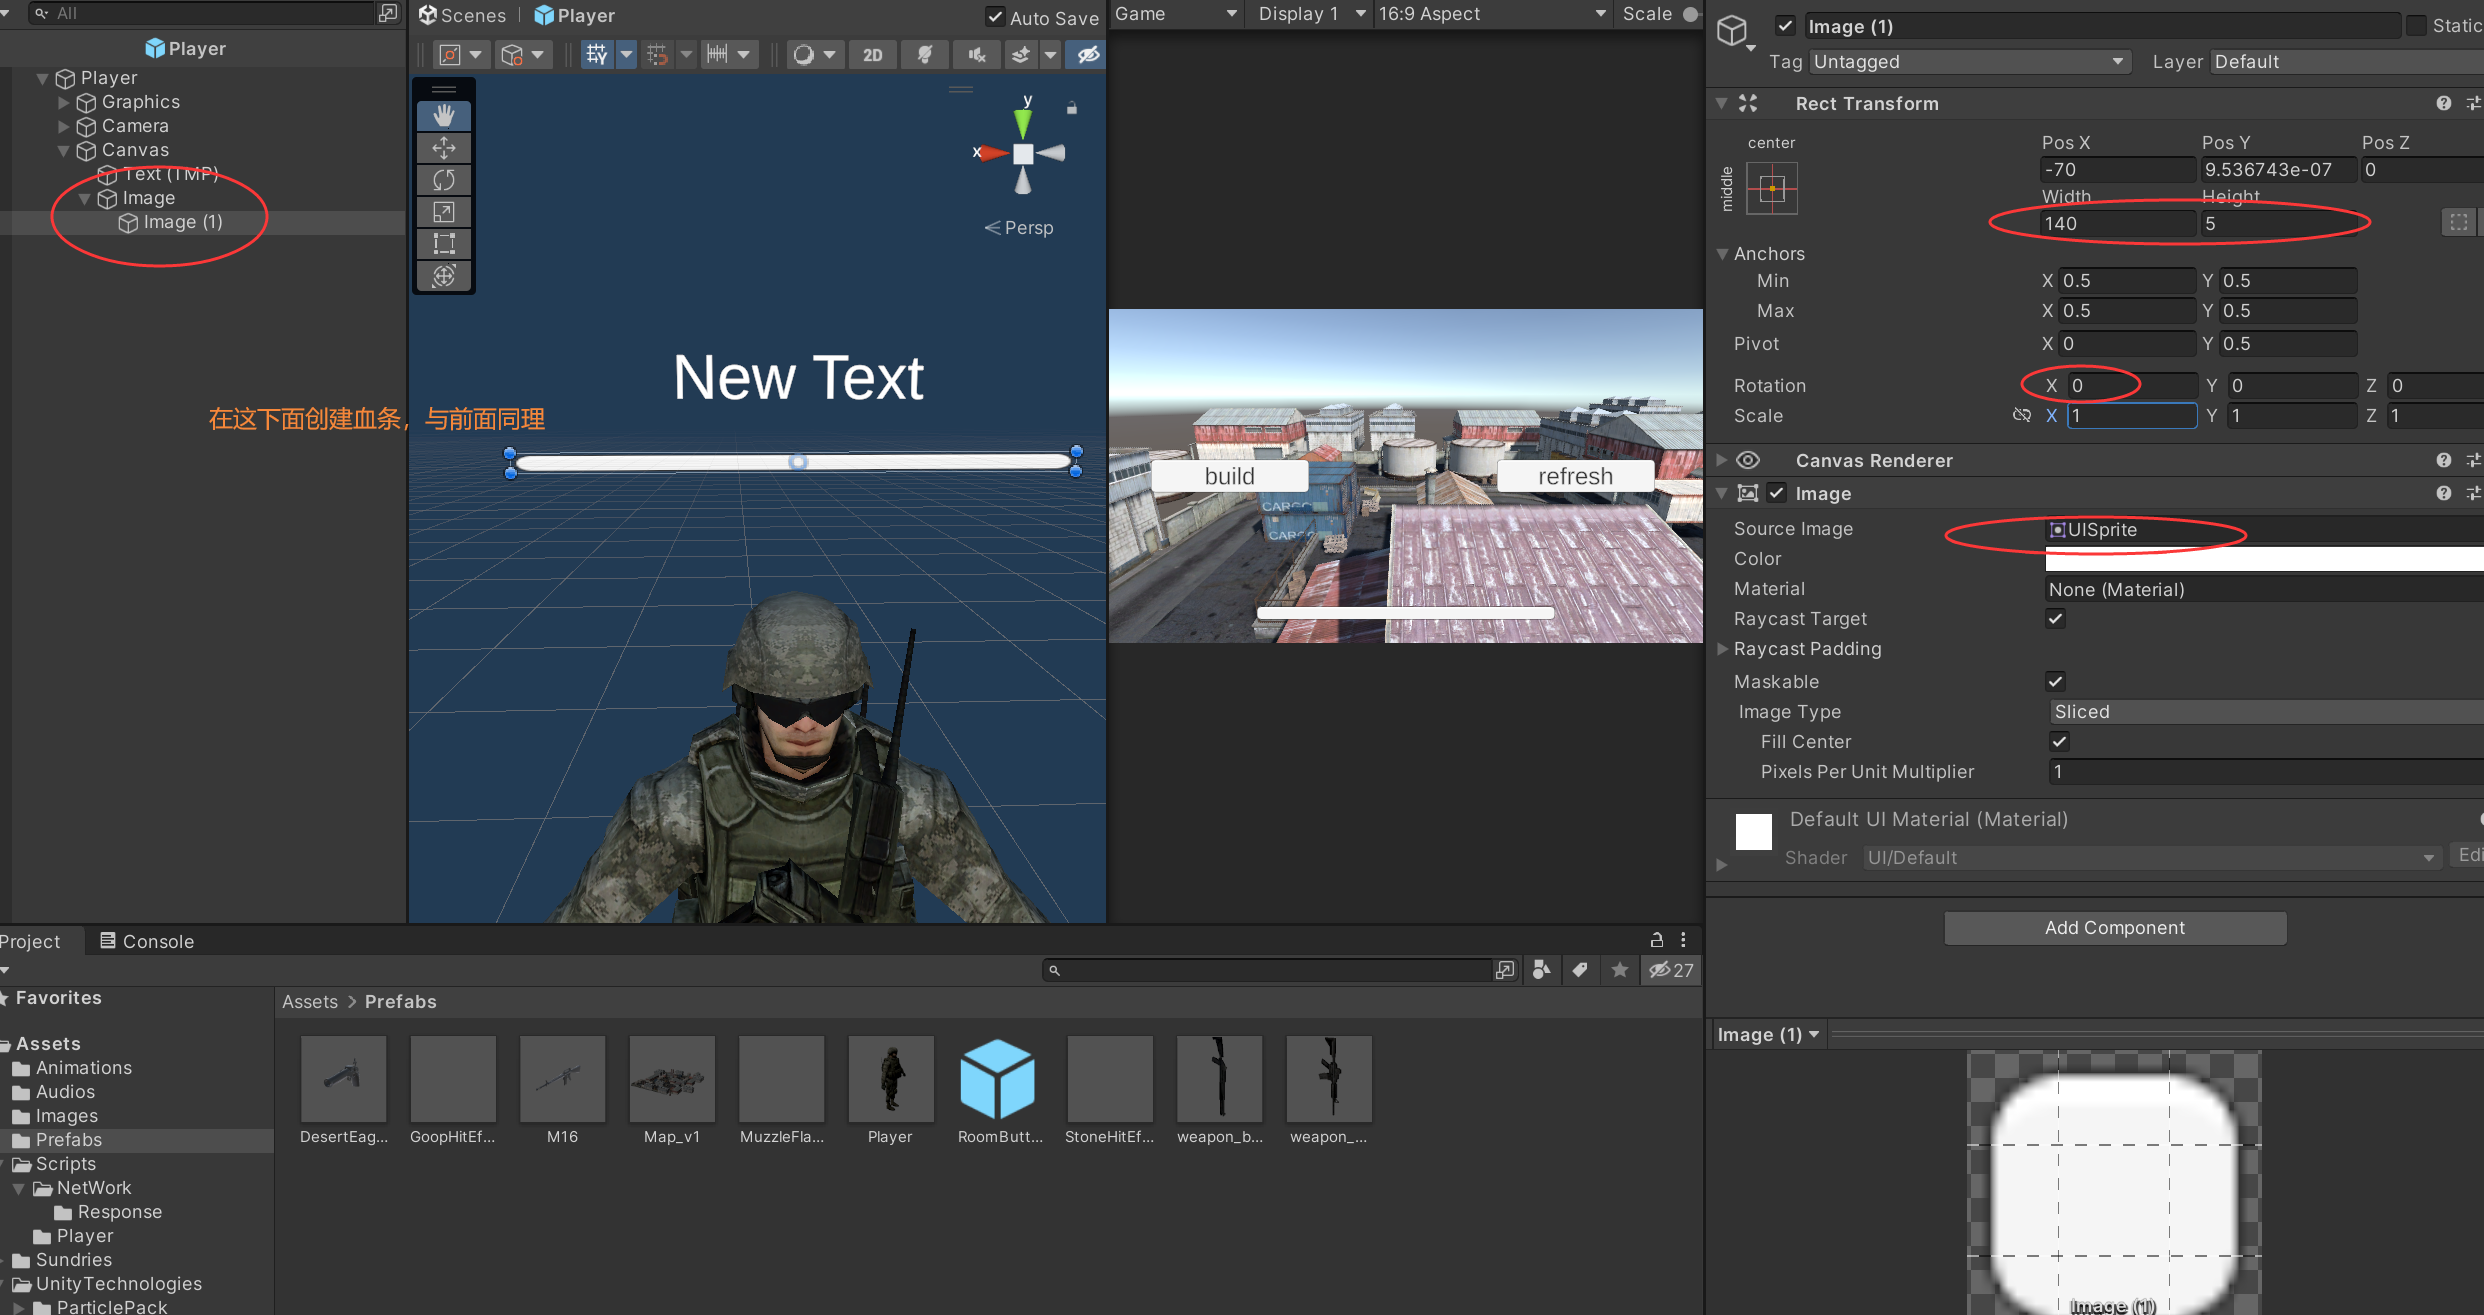The width and height of the screenshot is (2484, 1315).
Task: Select the Image (1) hierarchy item
Action: tap(183, 222)
